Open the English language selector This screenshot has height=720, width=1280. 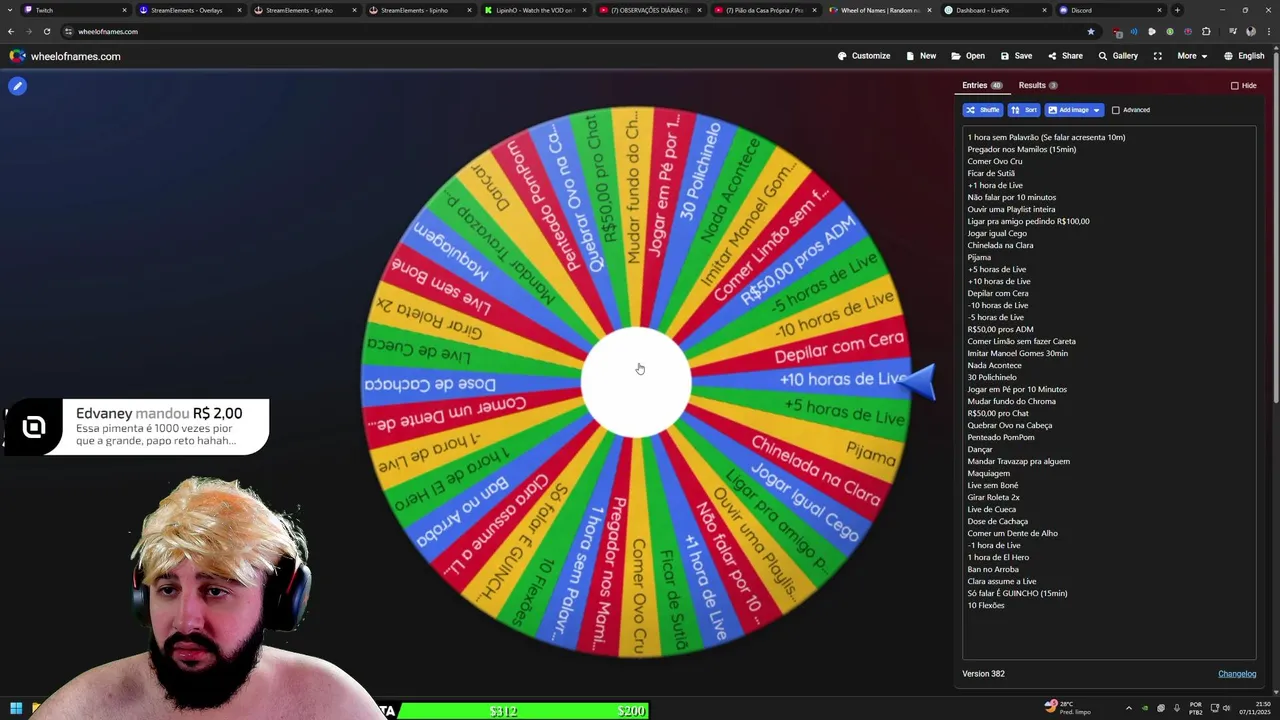click(1244, 56)
